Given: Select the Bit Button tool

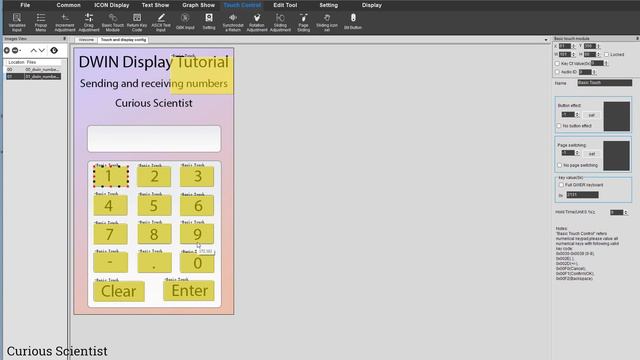Looking at the screenshot, I should coord(353,21).
